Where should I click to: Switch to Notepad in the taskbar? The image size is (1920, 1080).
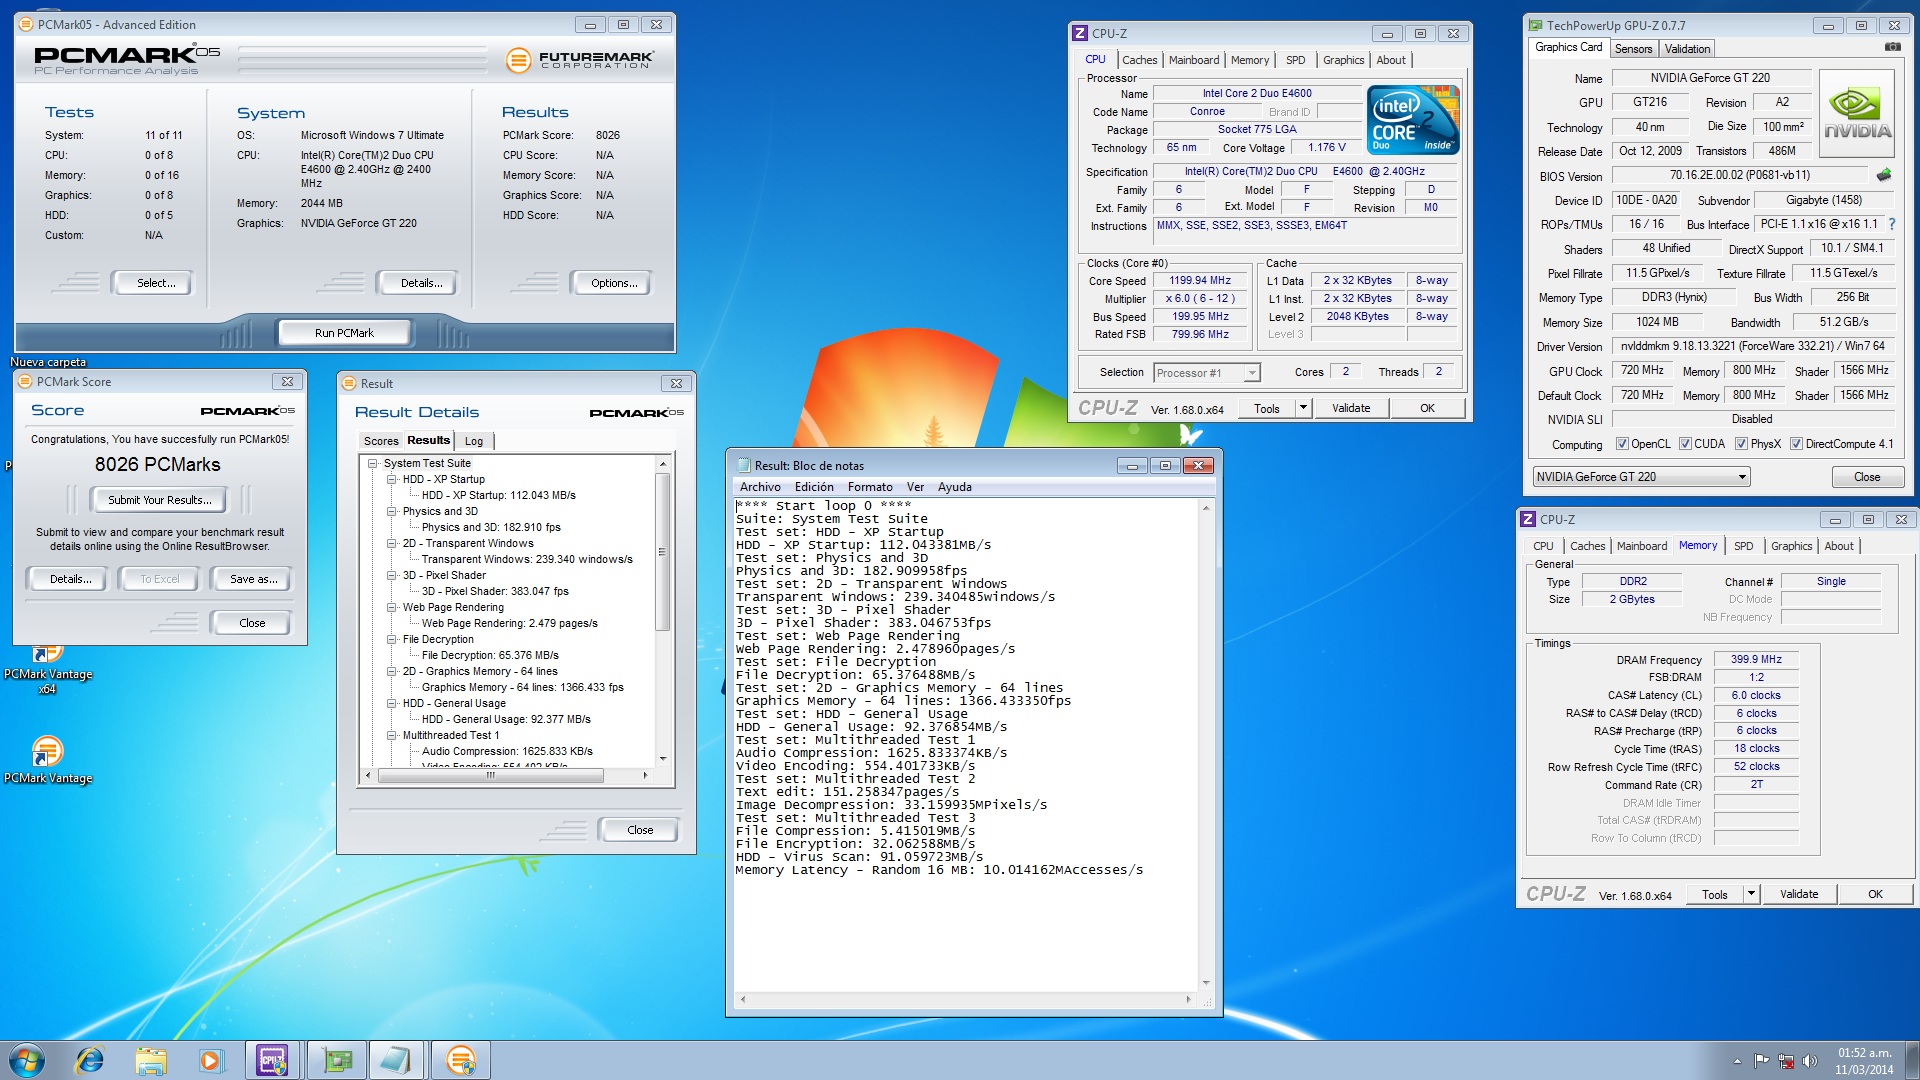click(x=396, y=1060)
